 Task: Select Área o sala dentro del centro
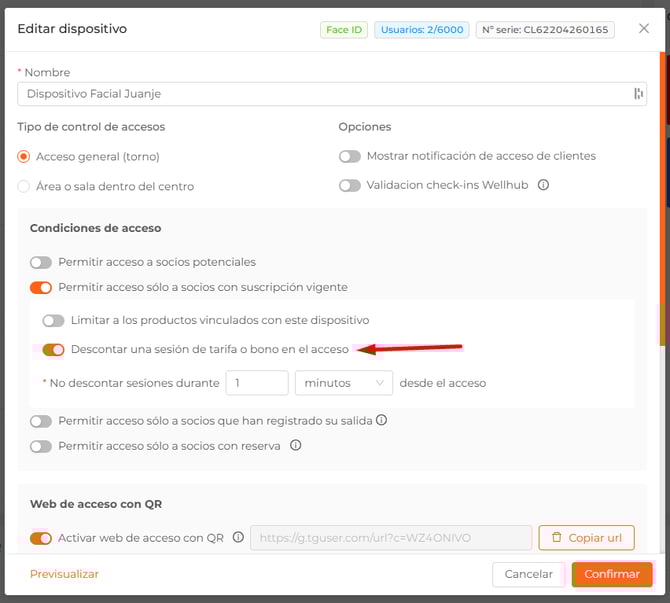24,186
